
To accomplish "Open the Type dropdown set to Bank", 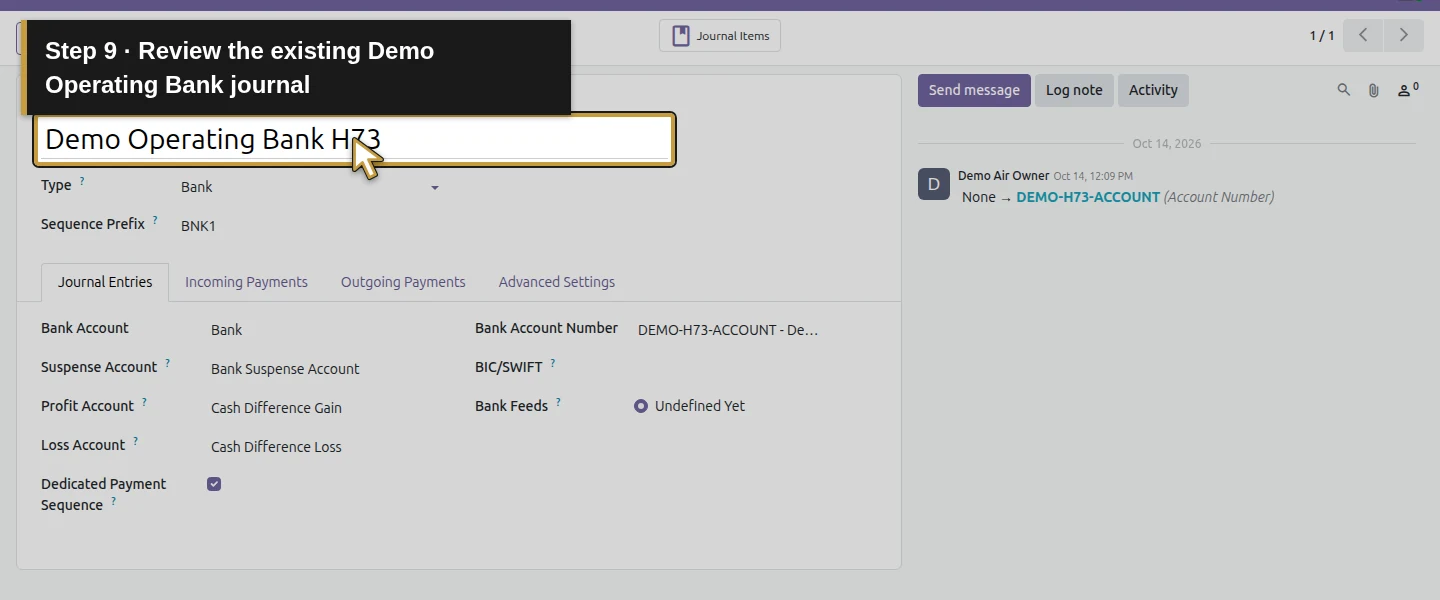I will [311, 187].
